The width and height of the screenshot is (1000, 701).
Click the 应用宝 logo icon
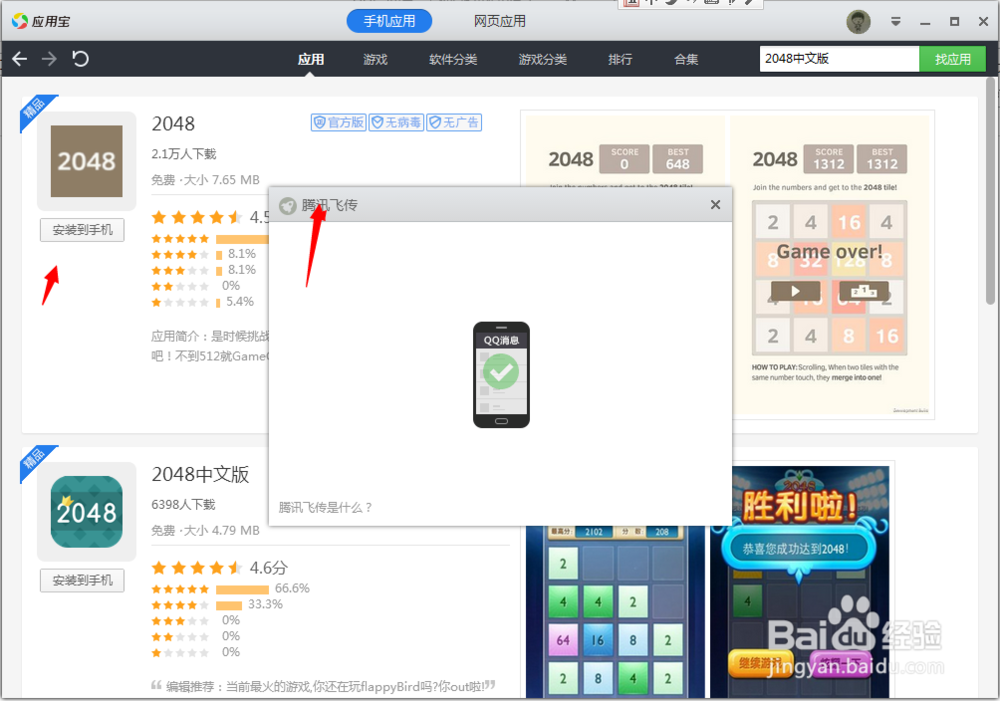(18, 20)
